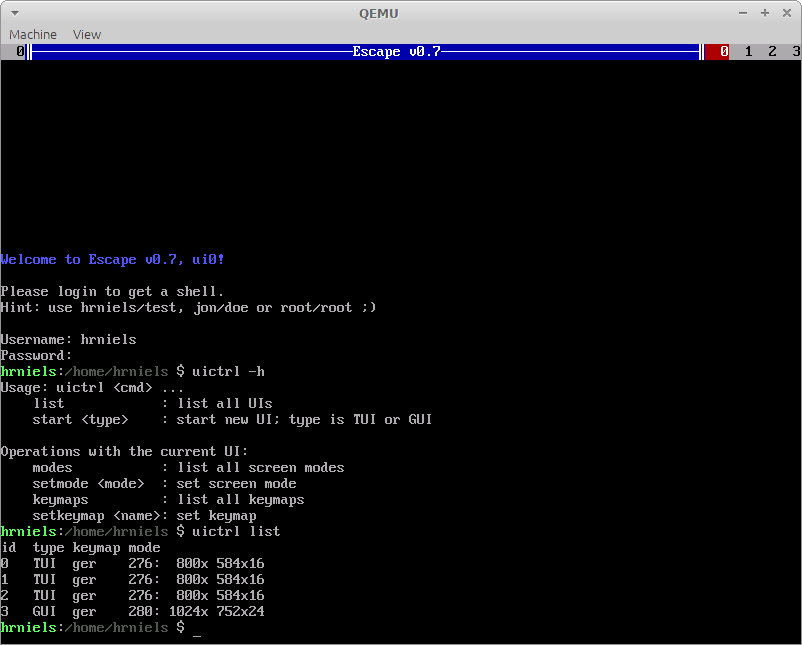Minimize the QEMU window
This screenshot has height=645, width=802.
click(743, 13)
